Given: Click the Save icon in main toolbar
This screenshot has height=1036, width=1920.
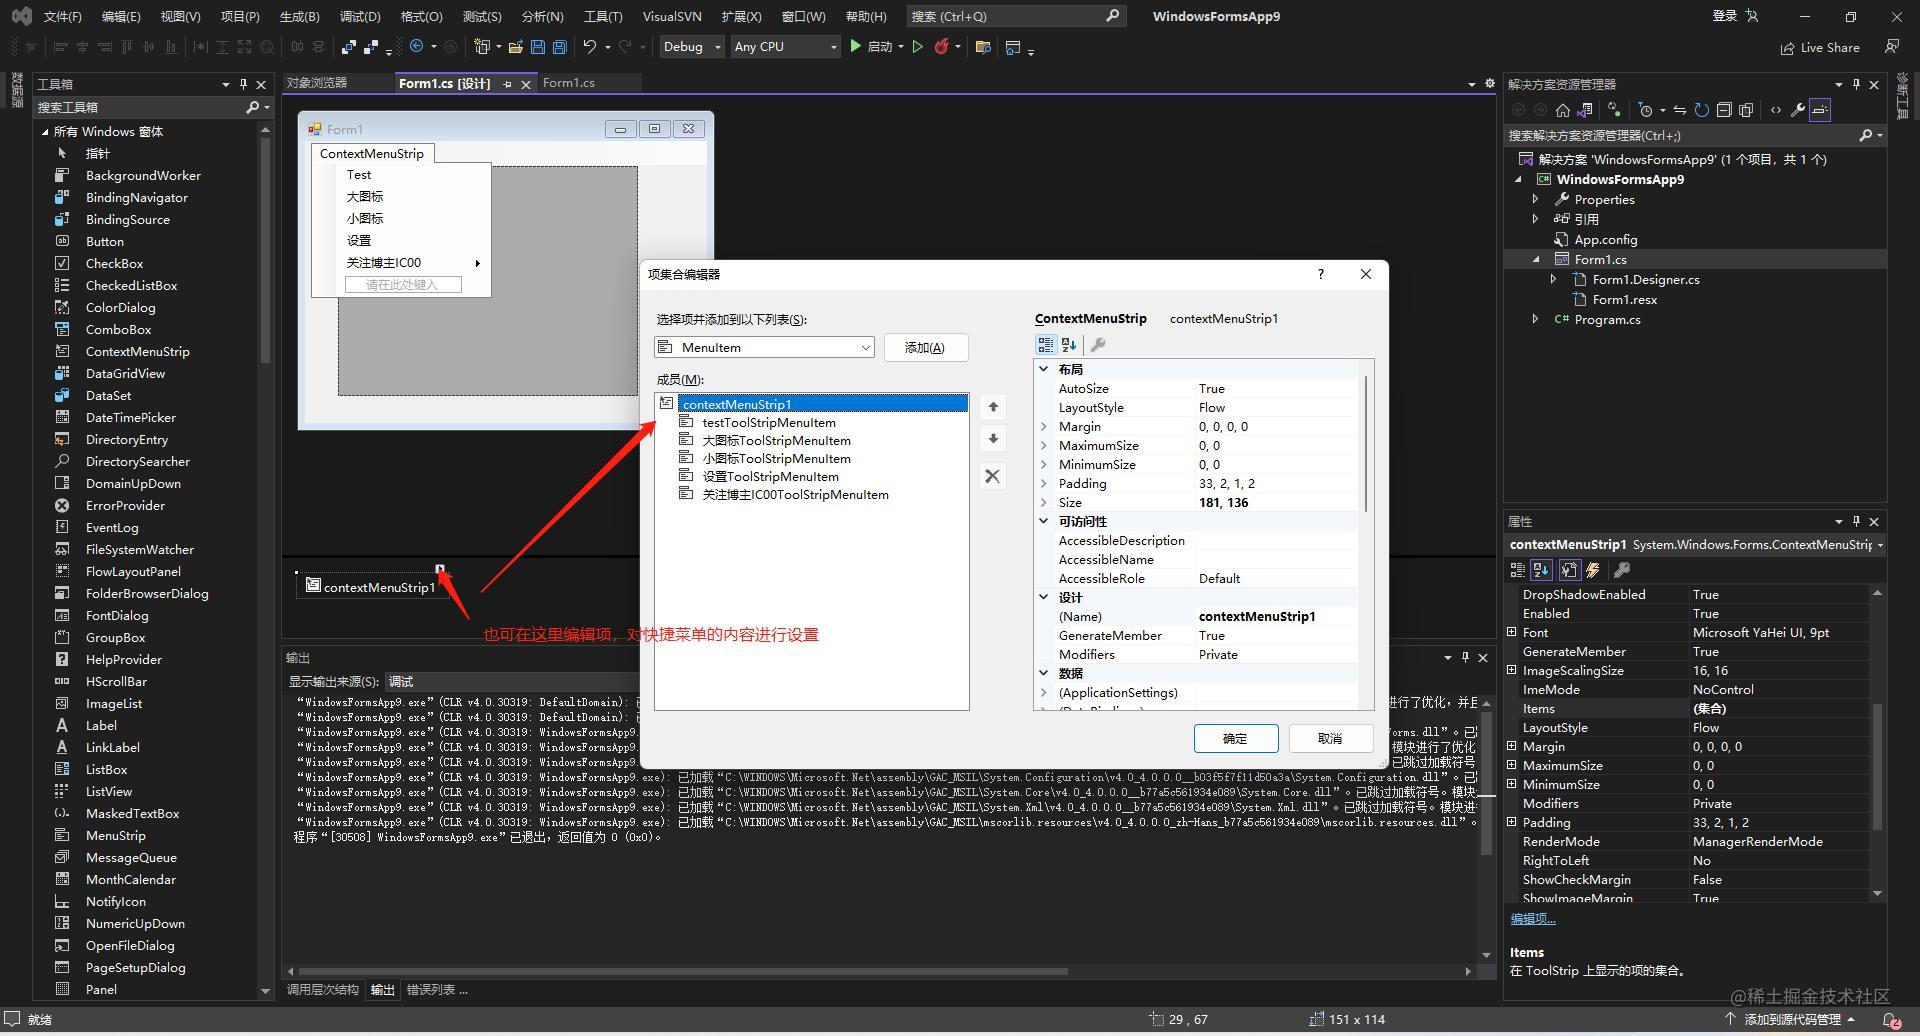Looking at the screenshot, I should (538, 47).
